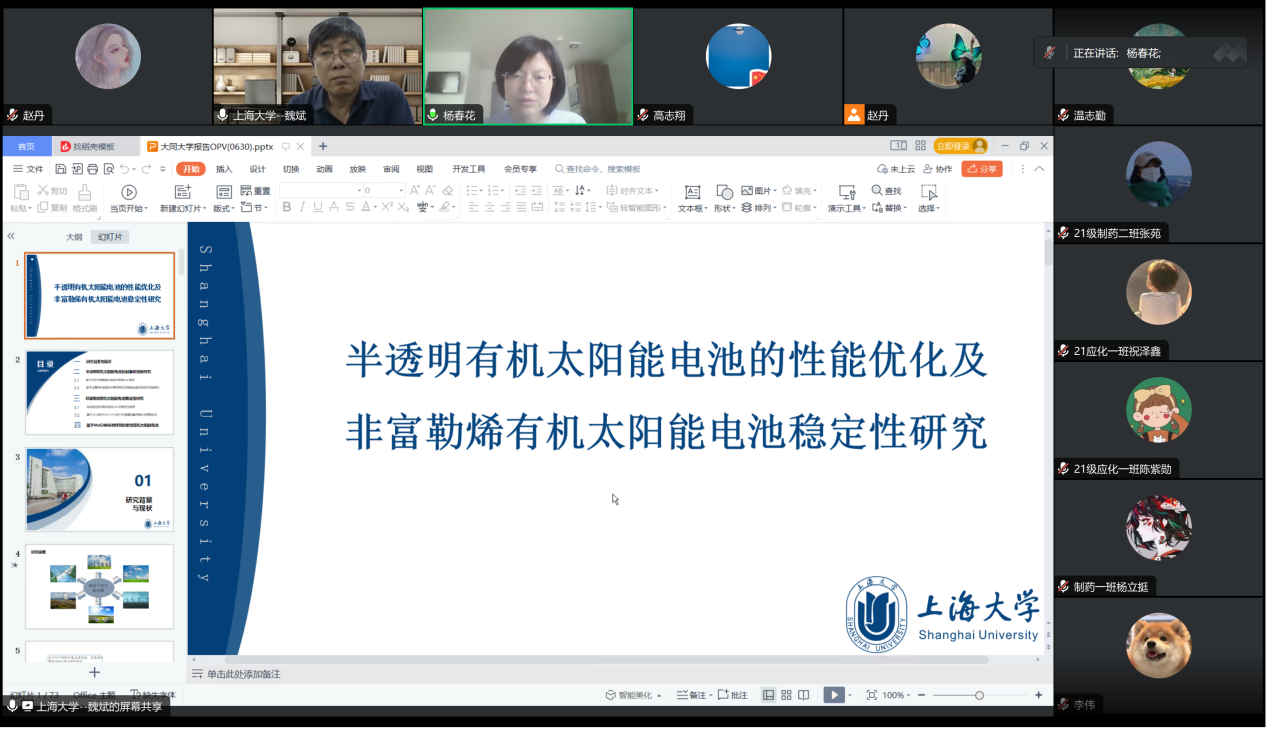Open the zoom percentage 100% dropdown
This screenshot has height=732, width=1269.
click(x=898, y=695)
